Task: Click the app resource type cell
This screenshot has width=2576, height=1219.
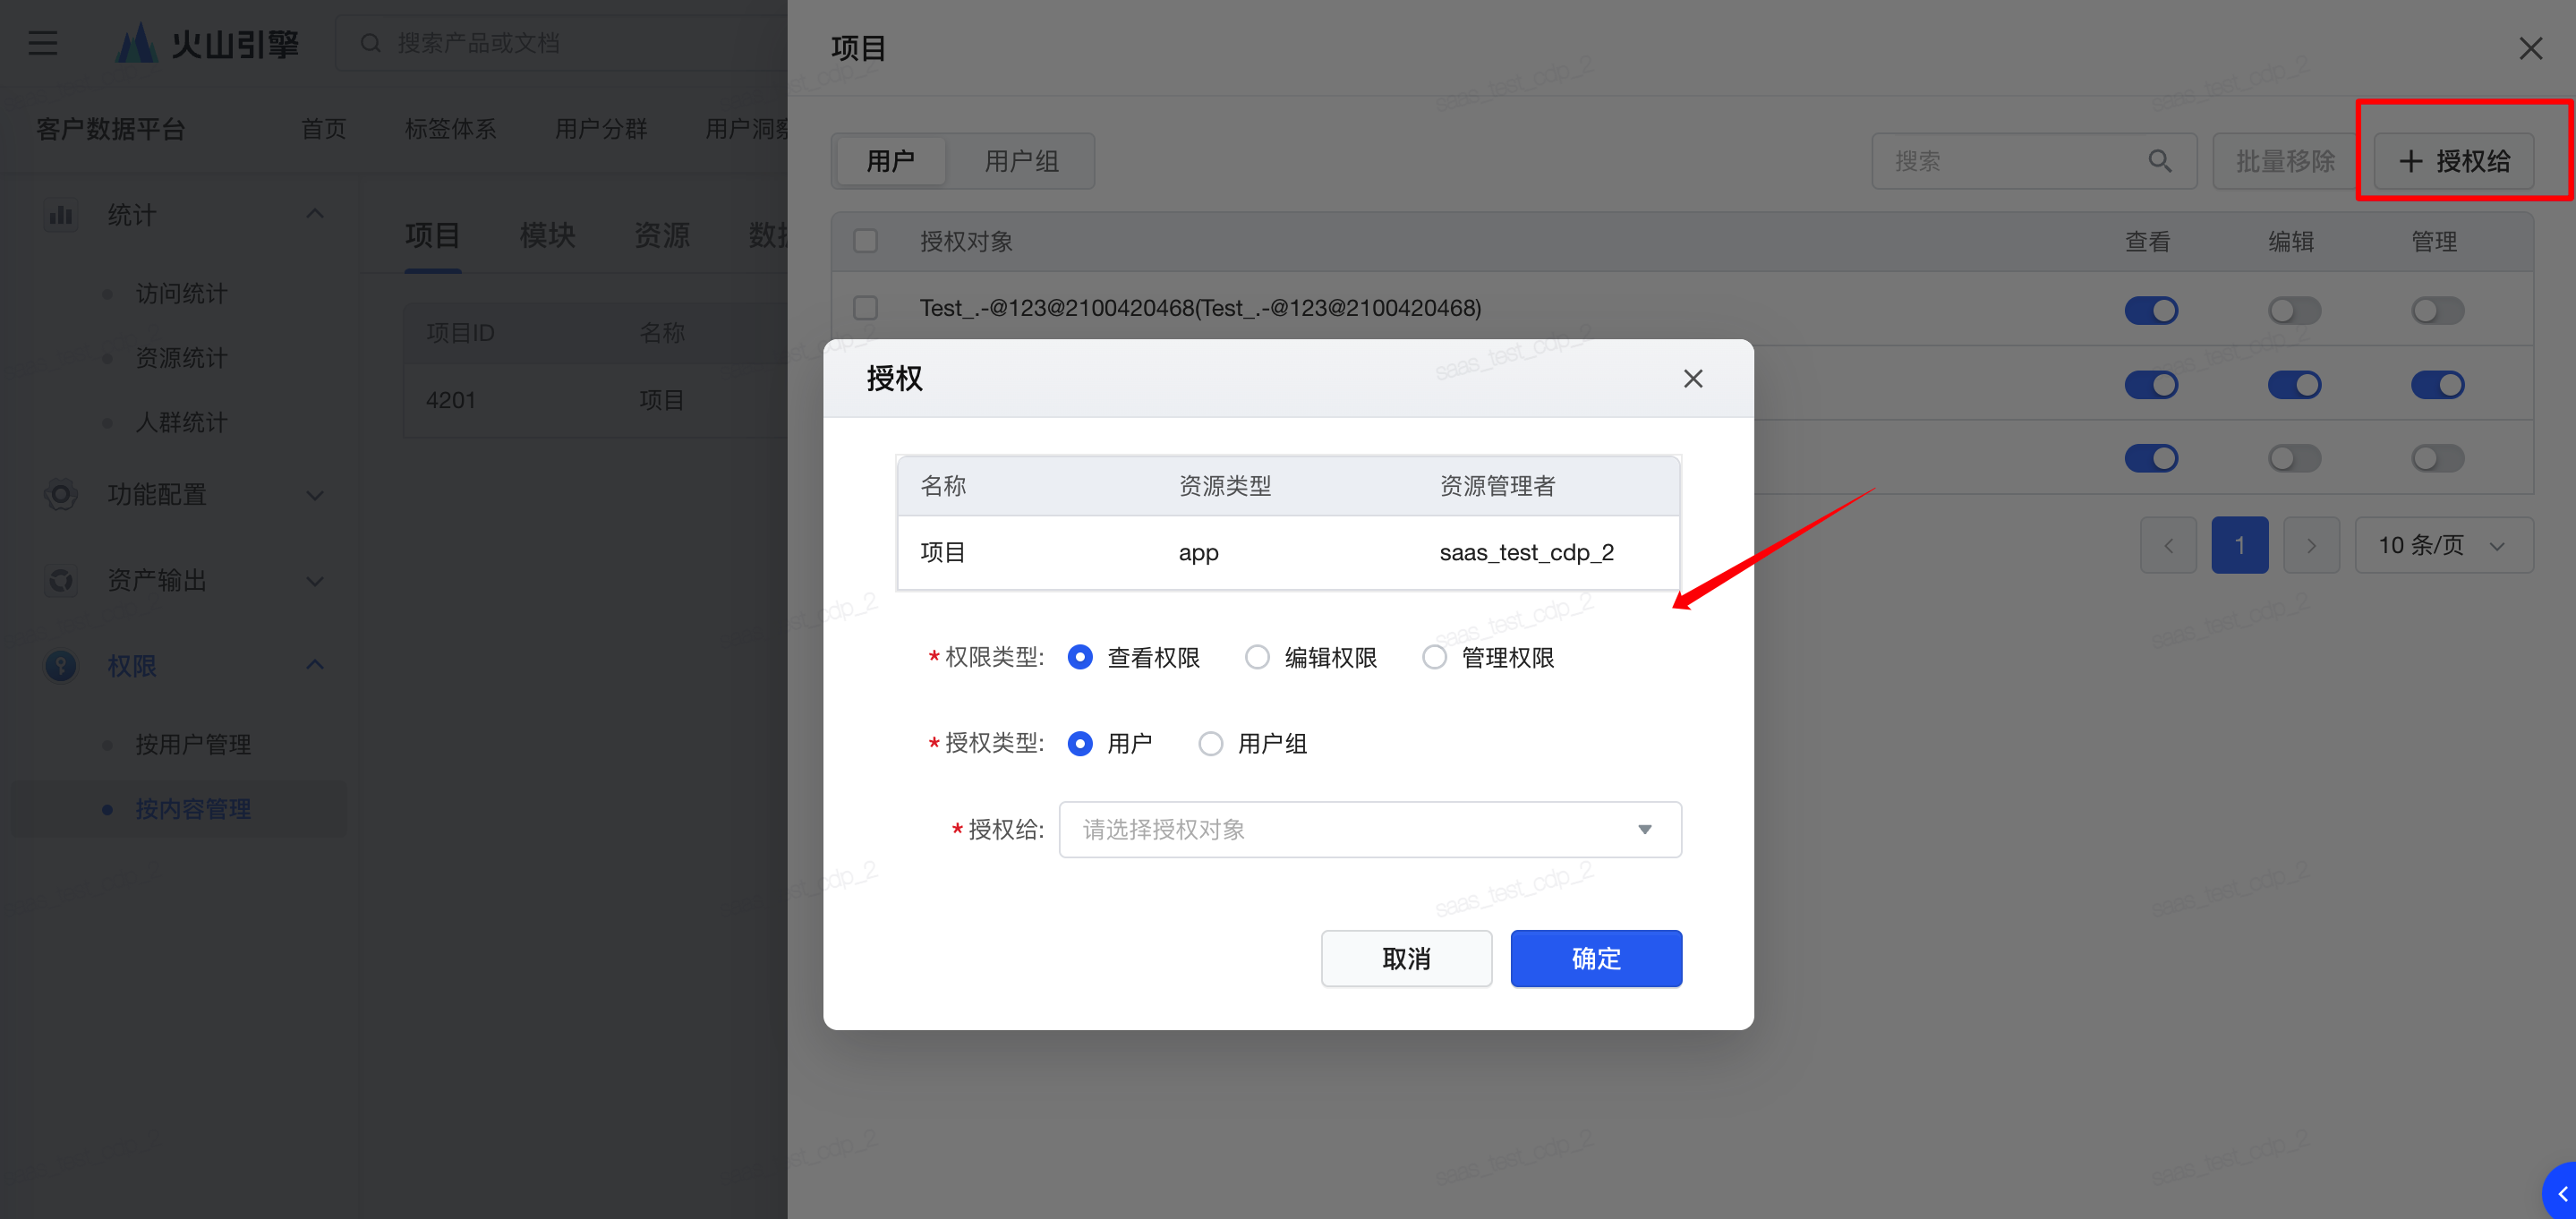Action: coord(1198,553)
